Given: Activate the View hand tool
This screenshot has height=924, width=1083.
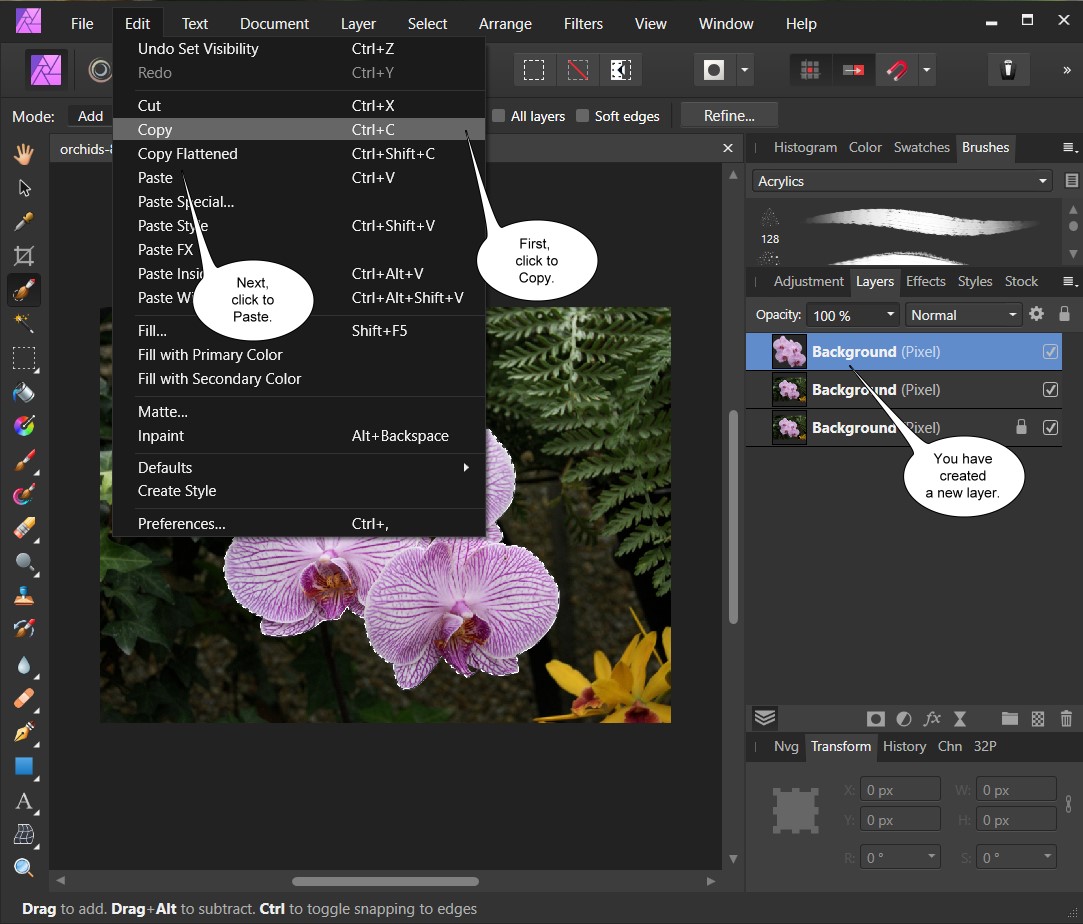Looking at the screenshot, I should (24, 154).
